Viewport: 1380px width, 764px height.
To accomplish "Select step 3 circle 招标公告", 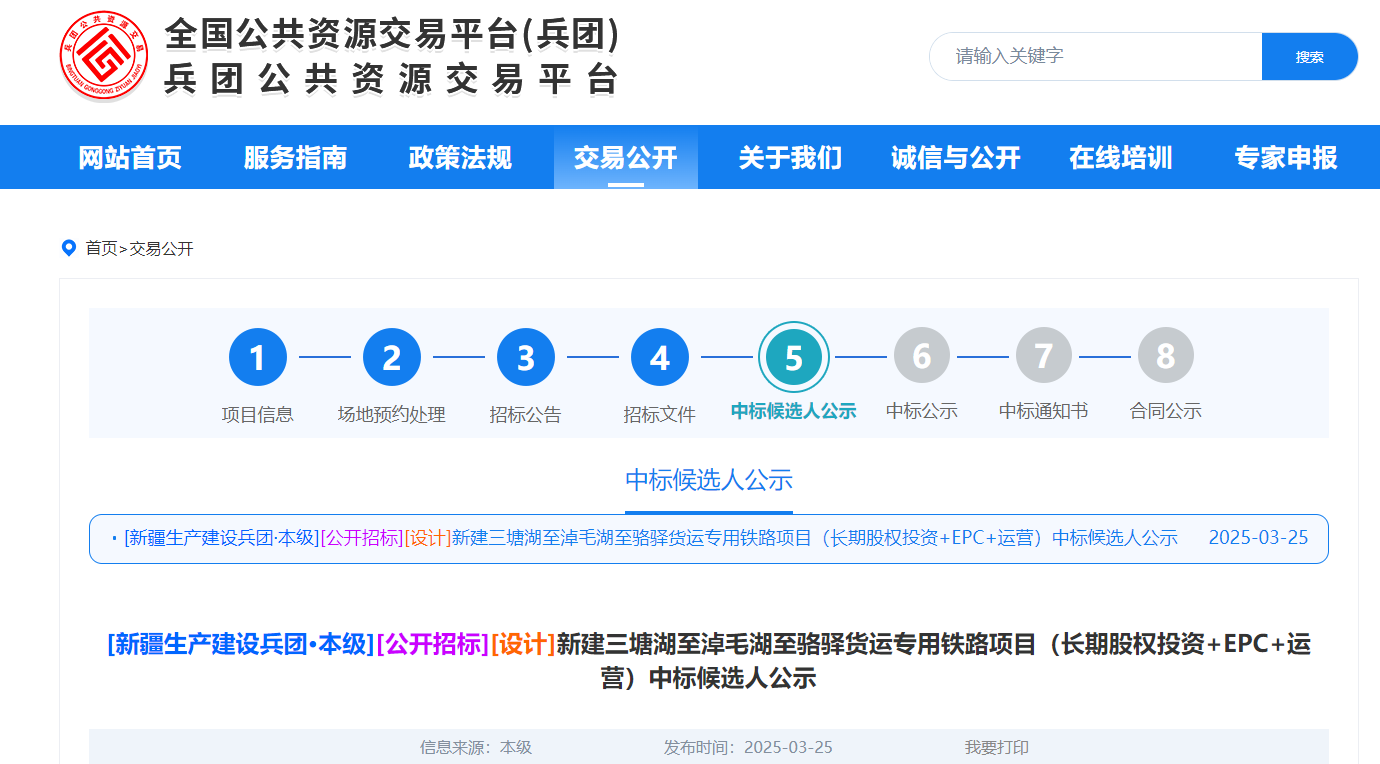I will 526,357.
